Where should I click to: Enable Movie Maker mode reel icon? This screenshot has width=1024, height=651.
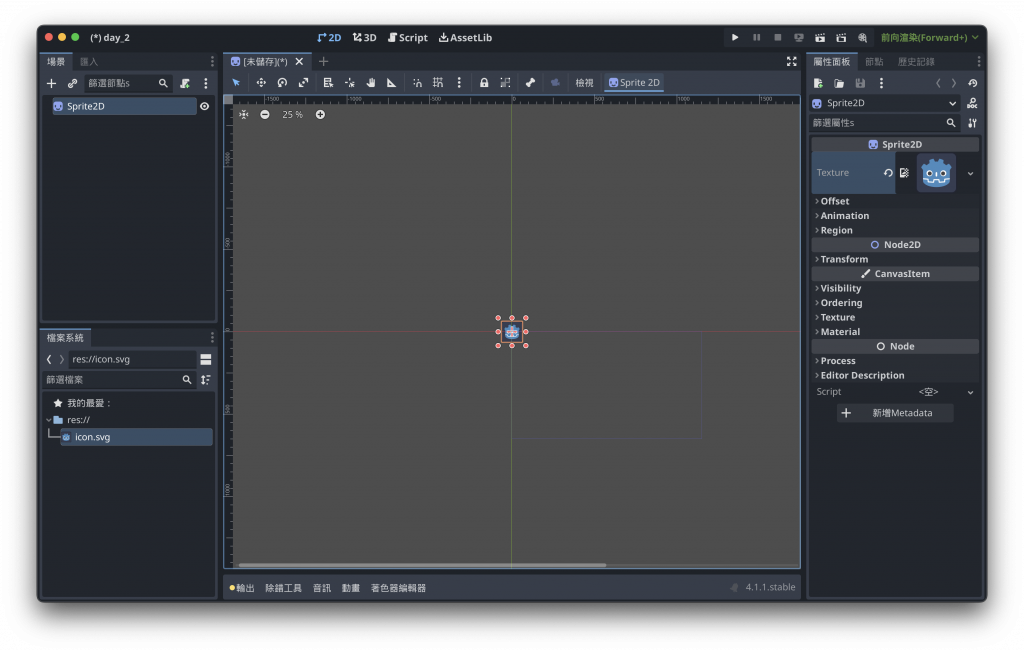click(863, 37)
